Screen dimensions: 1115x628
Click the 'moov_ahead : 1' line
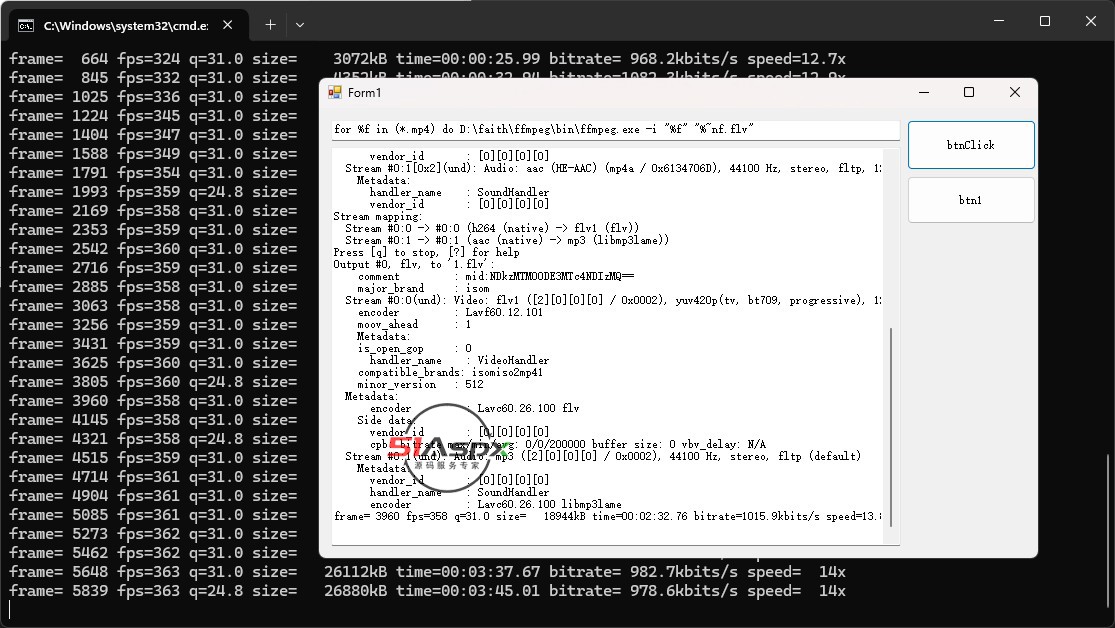(415, 324)
